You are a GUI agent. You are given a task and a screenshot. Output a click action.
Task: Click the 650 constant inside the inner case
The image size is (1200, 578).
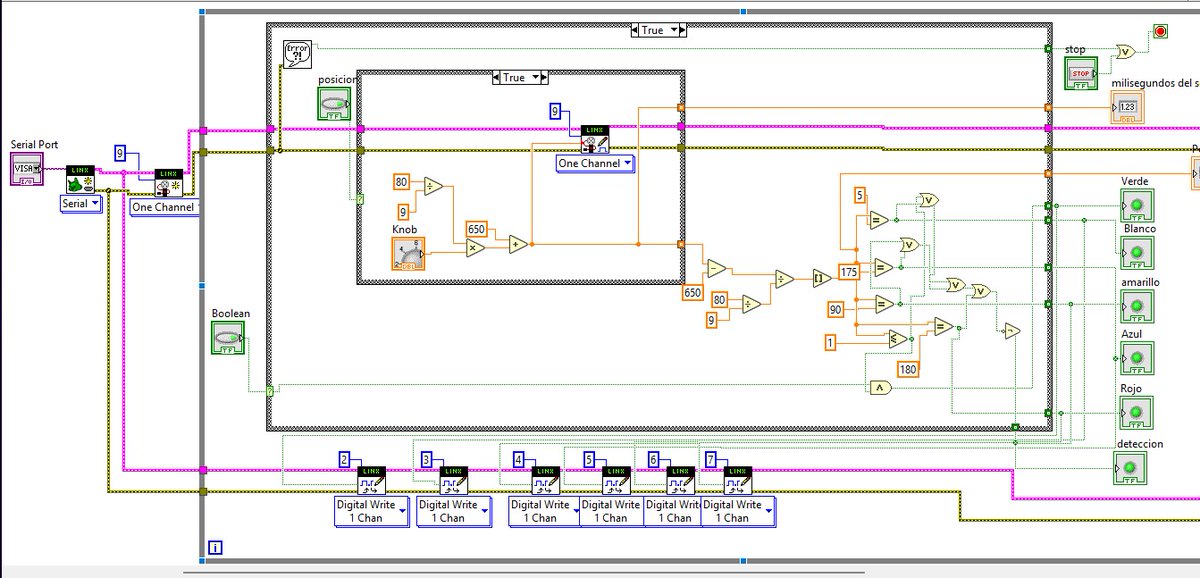[476, 228]
